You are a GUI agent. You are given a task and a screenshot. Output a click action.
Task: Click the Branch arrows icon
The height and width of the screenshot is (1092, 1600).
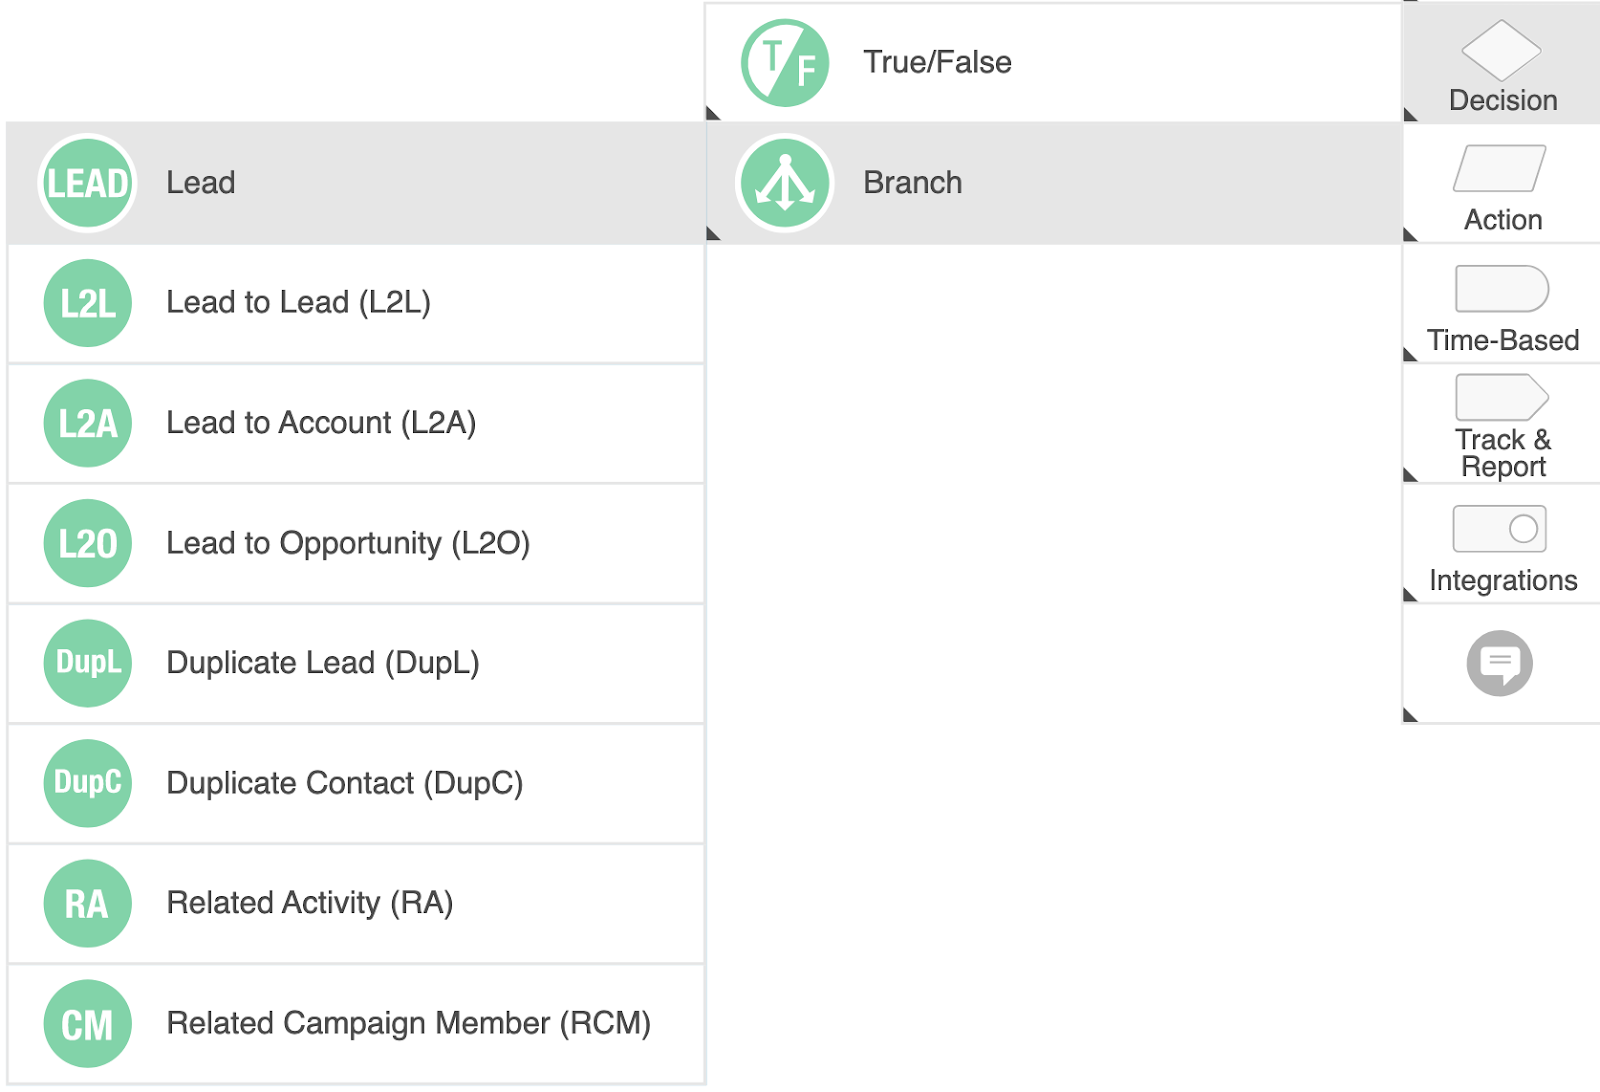coord(785,183)
